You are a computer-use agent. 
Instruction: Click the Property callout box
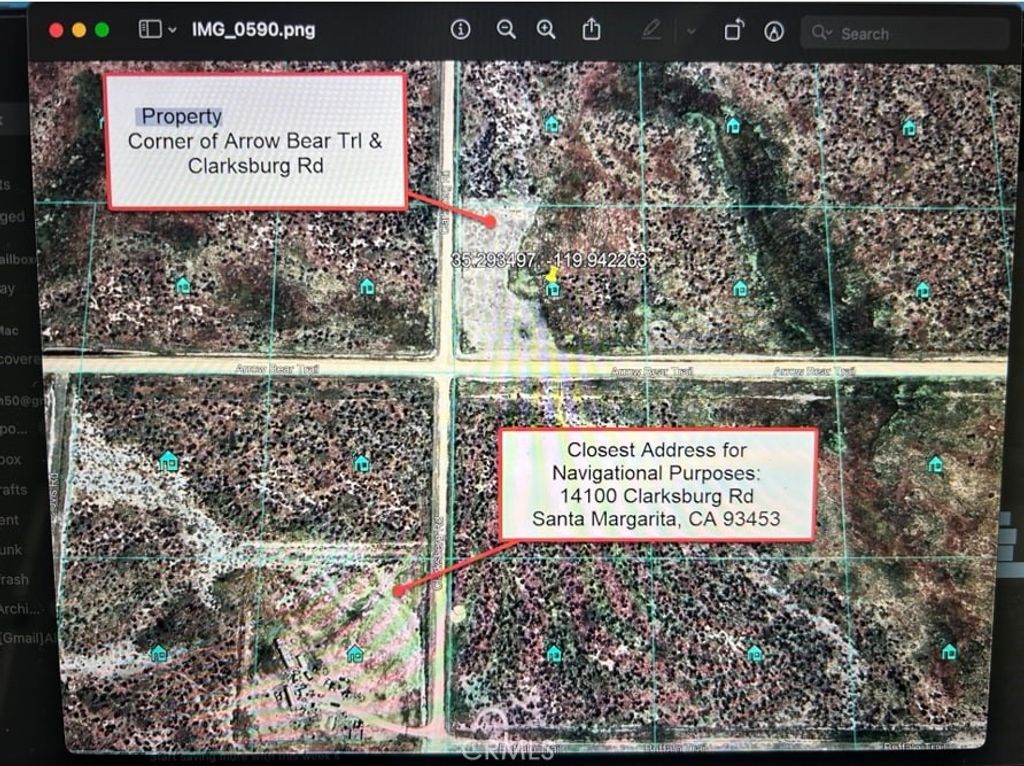coord(256,141)
